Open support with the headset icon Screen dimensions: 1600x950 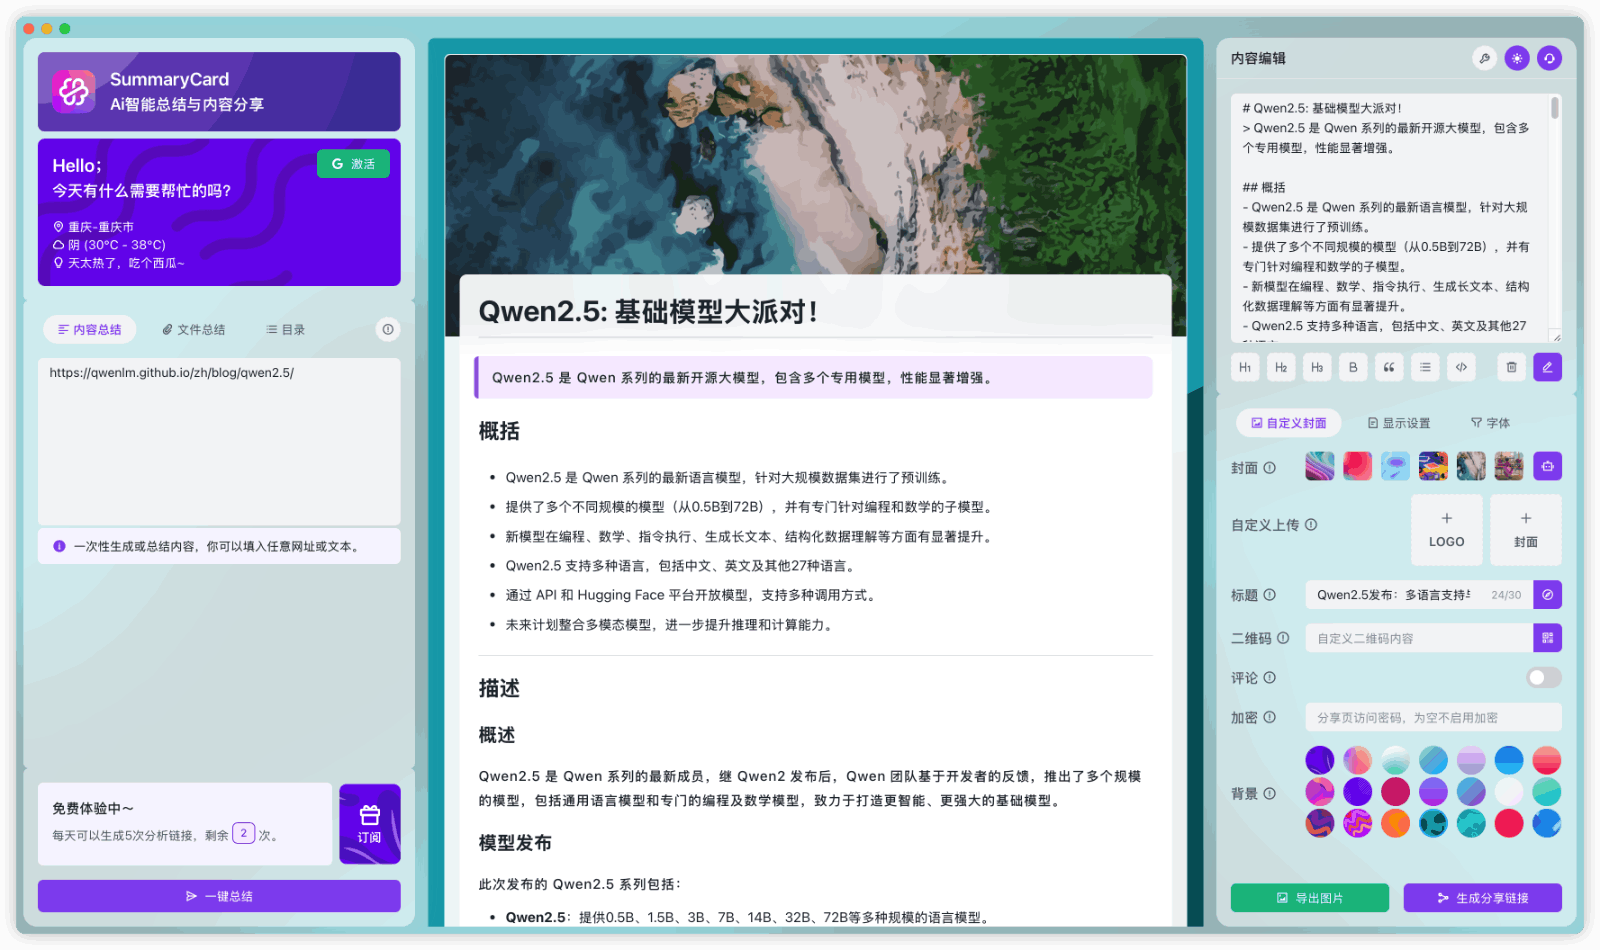tap(1547, 58)
